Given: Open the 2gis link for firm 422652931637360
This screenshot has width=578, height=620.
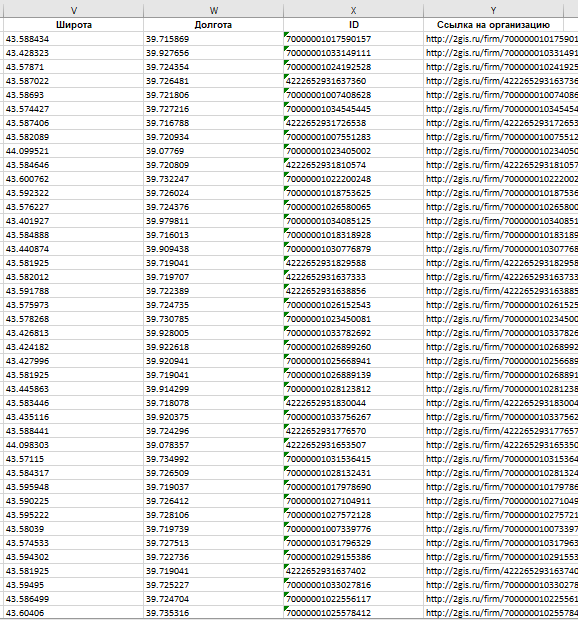Looking at the screenshot, I should (x=502, y=81).
